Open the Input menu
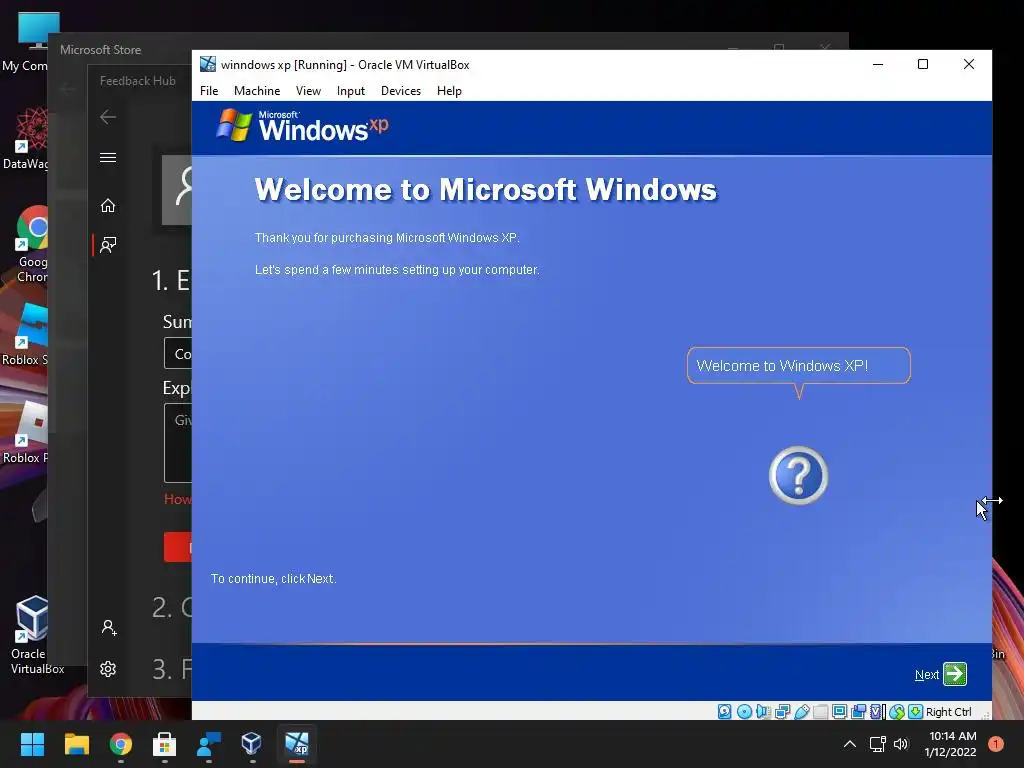The image size is (1024, 768). point(351,91)
